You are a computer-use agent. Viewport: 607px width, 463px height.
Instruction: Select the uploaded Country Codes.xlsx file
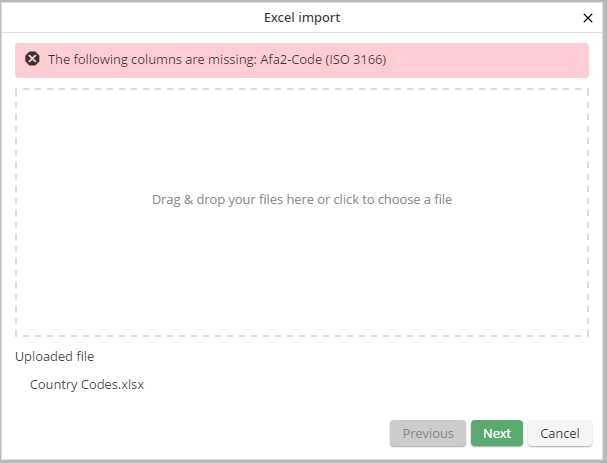[87, 384]
